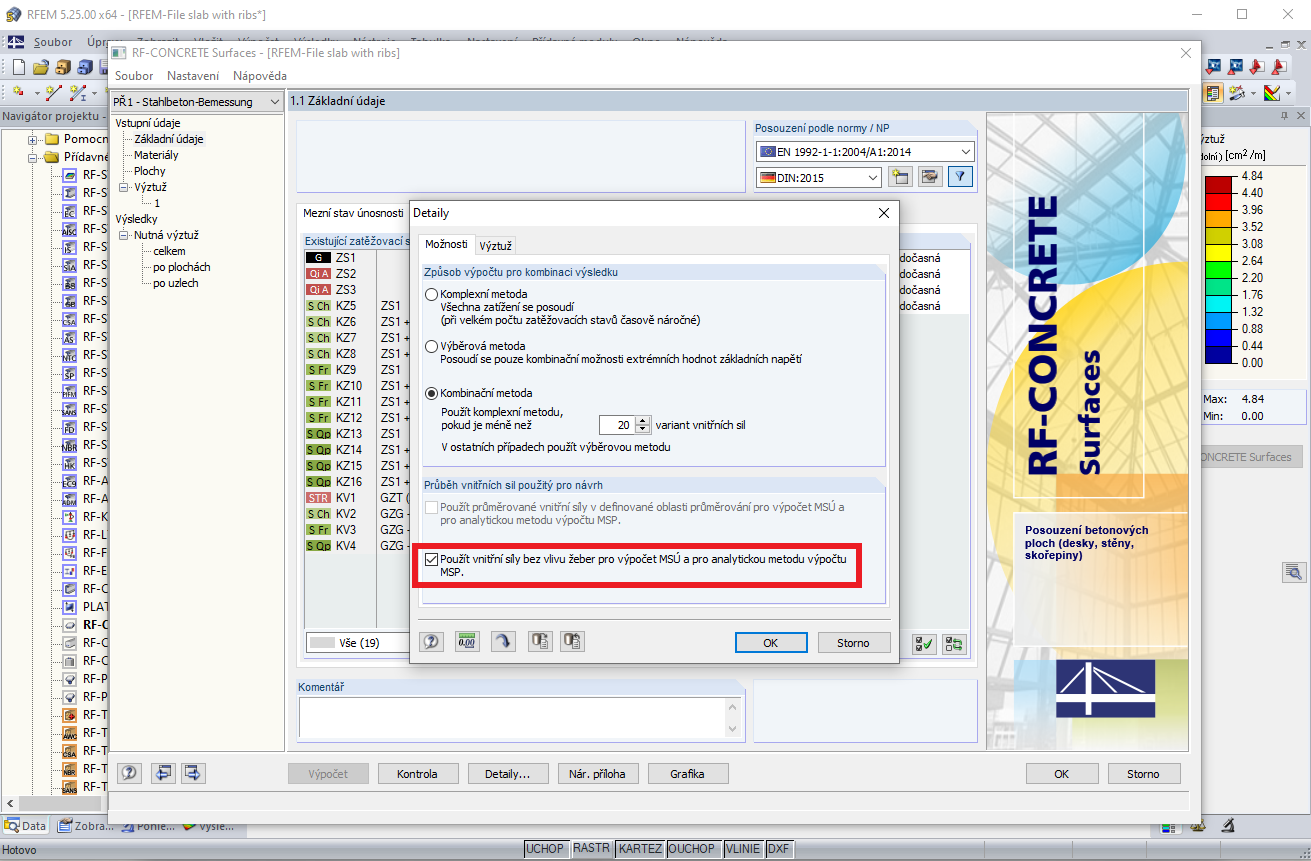Viewport: 1311px width, 861px height.
Task: Collapse the Přídavné folder in navigator
Action: [33, 157]
